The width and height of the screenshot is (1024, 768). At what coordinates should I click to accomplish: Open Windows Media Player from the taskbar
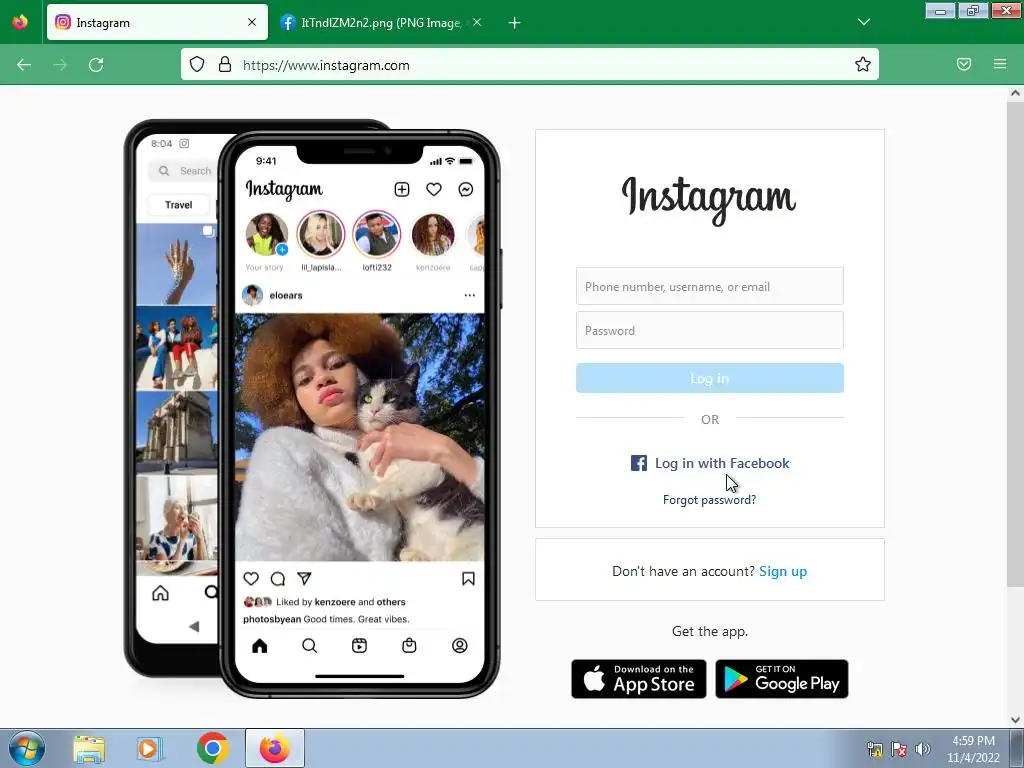click(150, 748)
